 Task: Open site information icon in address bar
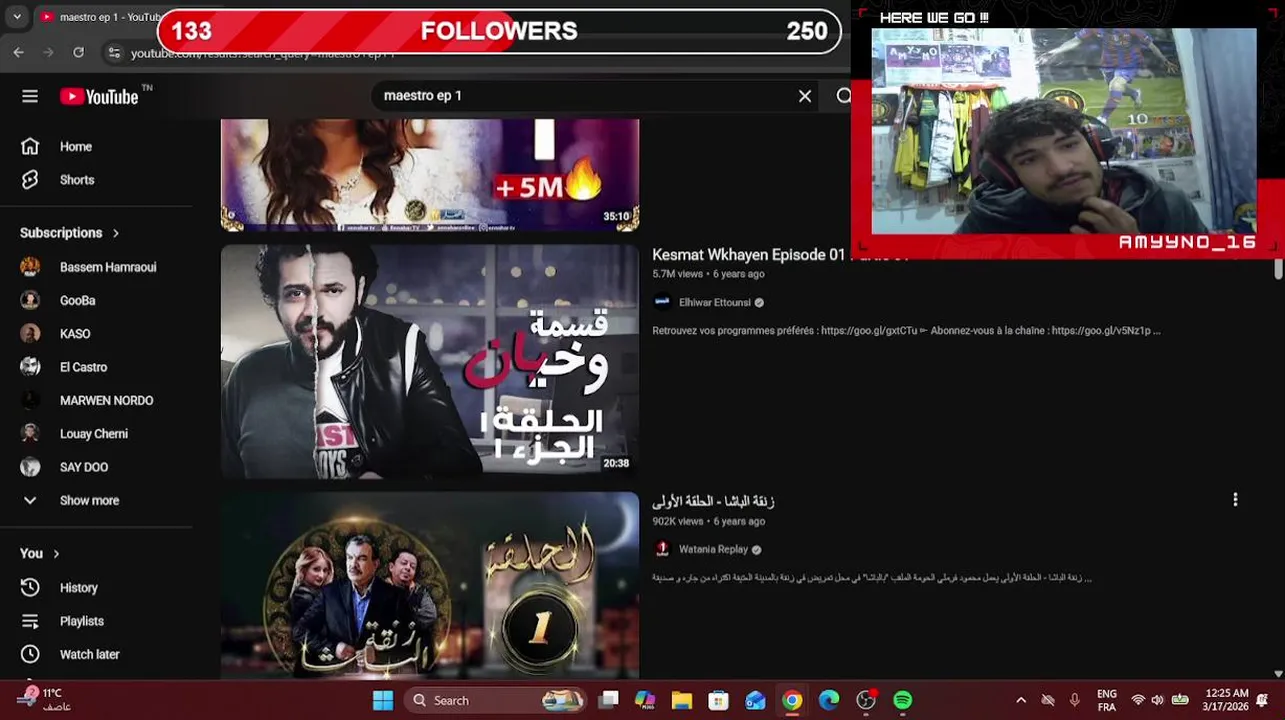click(x=114, y=53)
